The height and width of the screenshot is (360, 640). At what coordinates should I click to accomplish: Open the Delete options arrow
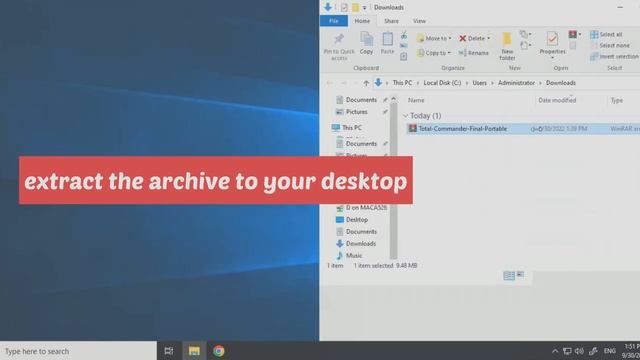(x=489, y=38)
